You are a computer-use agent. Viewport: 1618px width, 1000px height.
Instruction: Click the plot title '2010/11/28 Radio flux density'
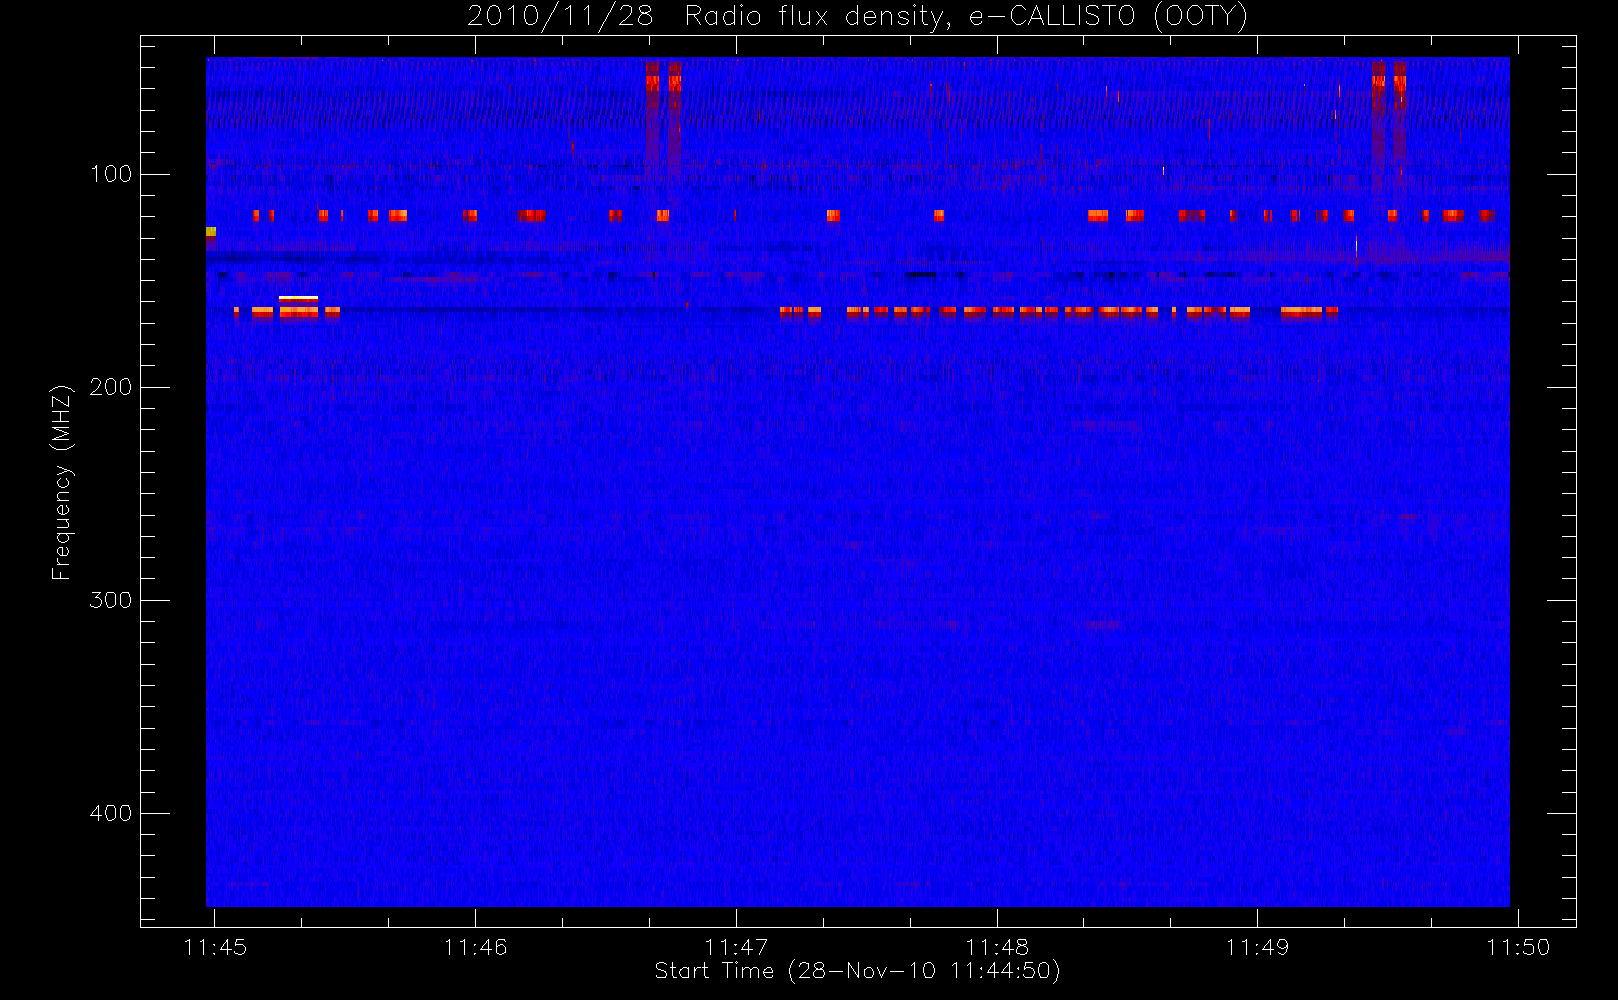[705, 17]
